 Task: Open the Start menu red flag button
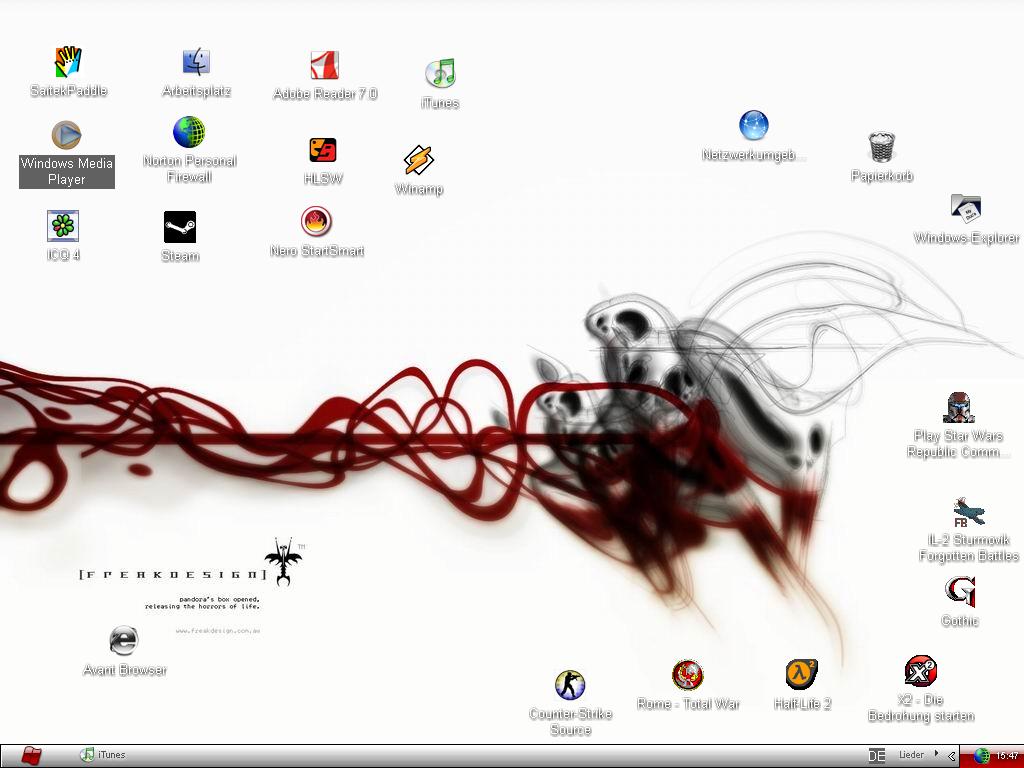[30, 756]
